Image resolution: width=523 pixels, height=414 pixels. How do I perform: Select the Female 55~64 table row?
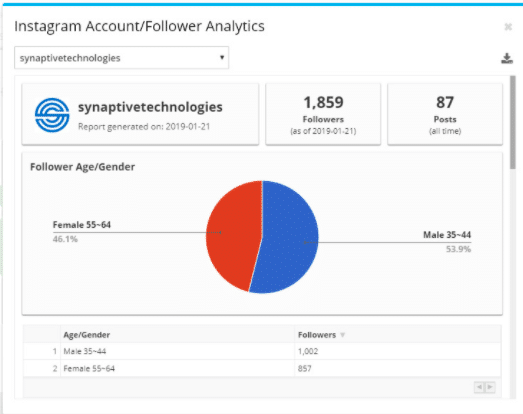262,368
